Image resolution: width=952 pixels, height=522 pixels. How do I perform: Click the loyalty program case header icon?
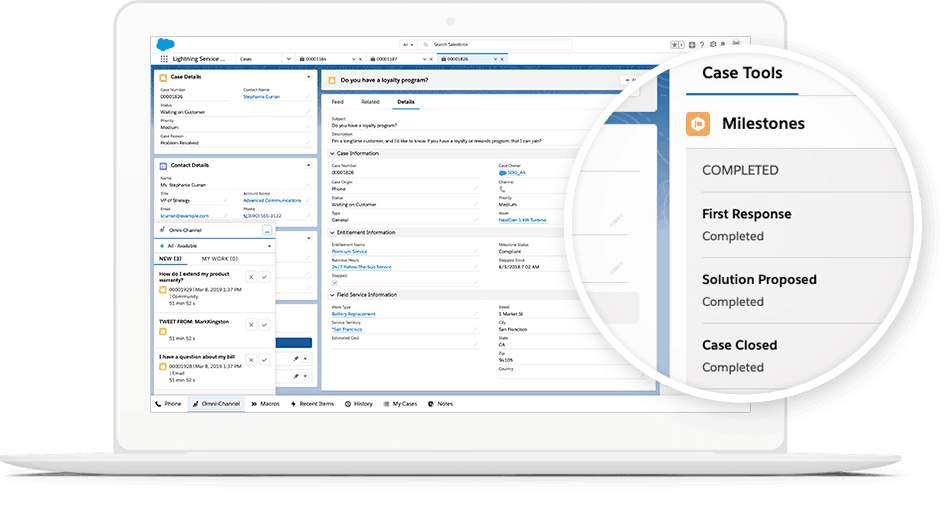[x=332, y=81]
